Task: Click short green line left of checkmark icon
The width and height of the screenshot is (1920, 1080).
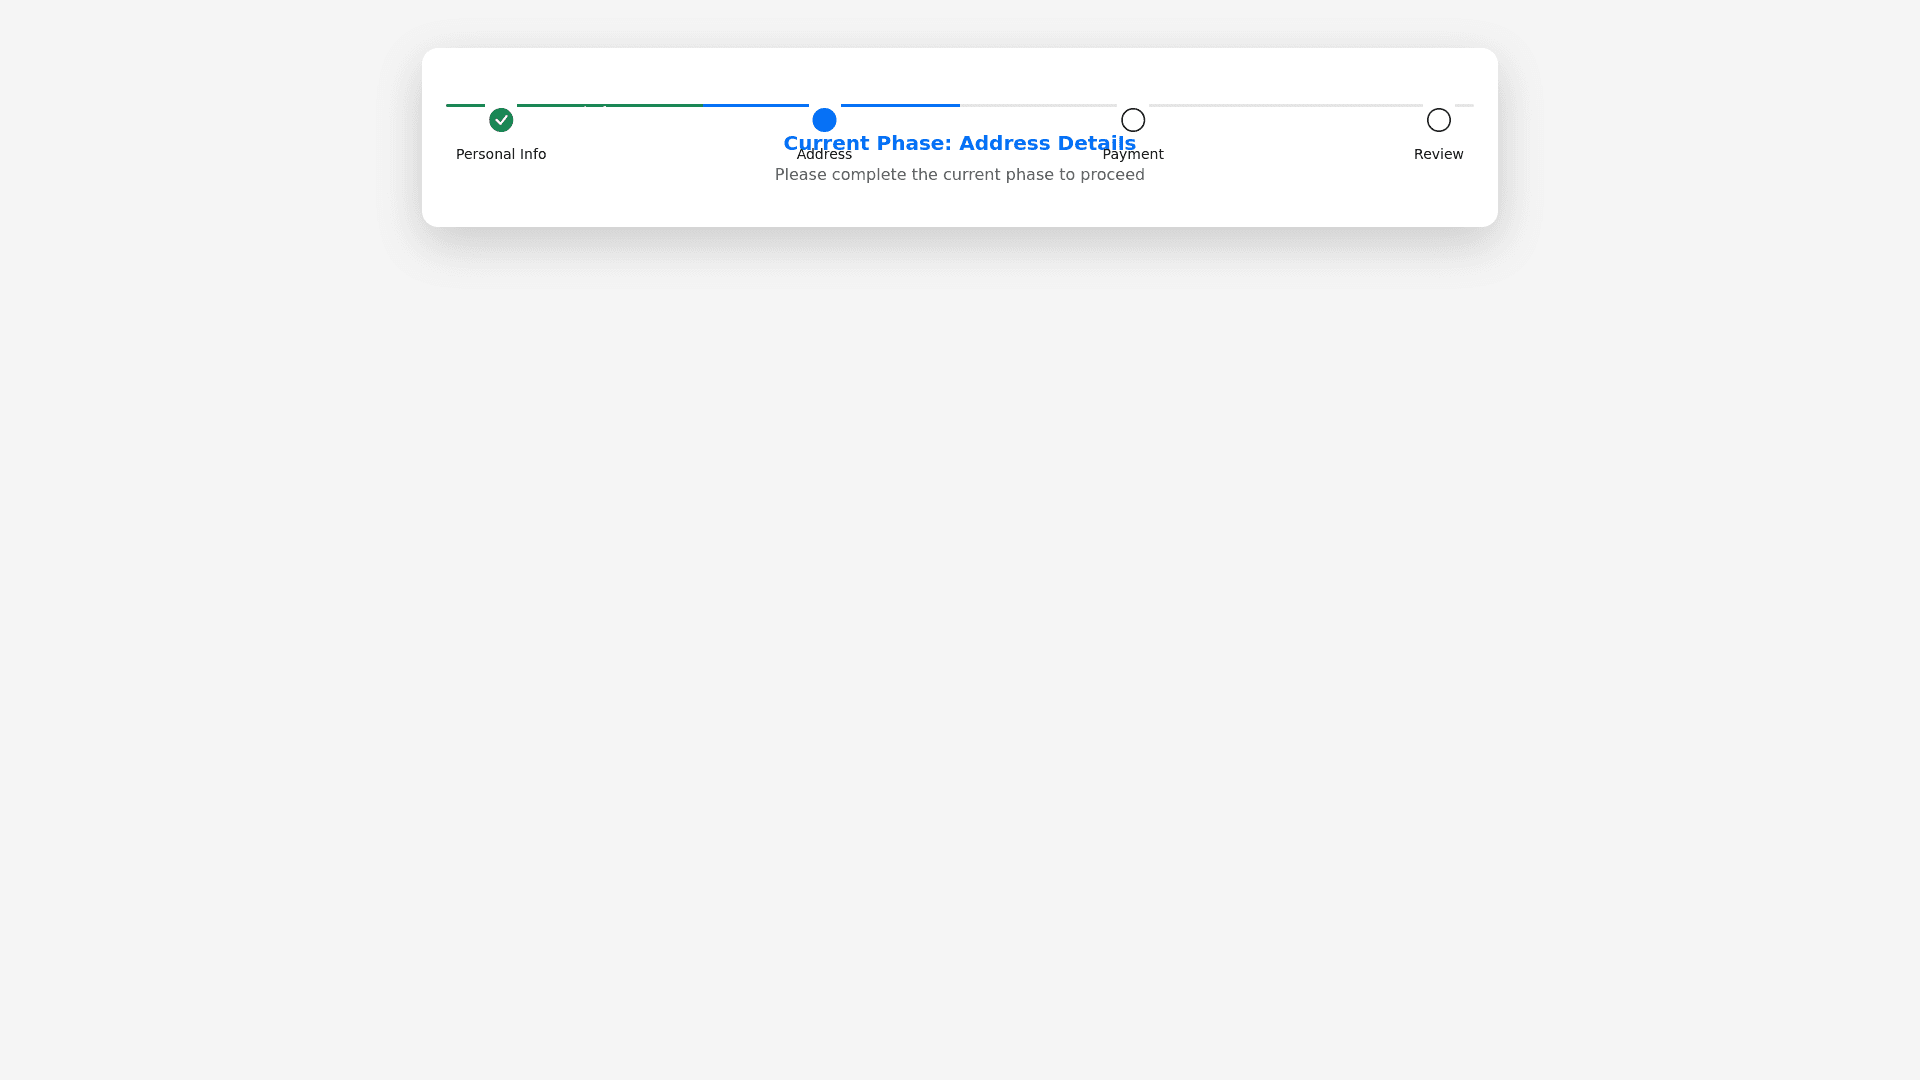Action: tap(465, 105)
